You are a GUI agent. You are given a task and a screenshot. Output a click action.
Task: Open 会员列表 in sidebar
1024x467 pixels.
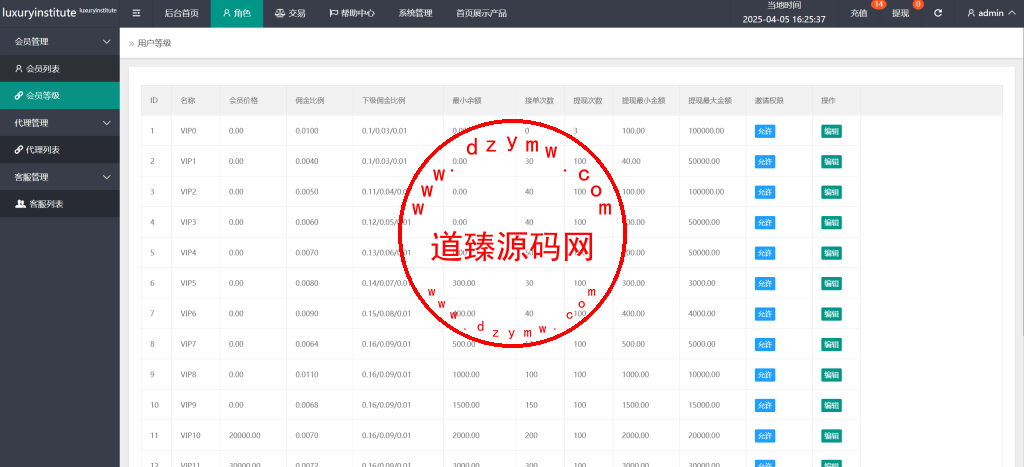[59, 69]
